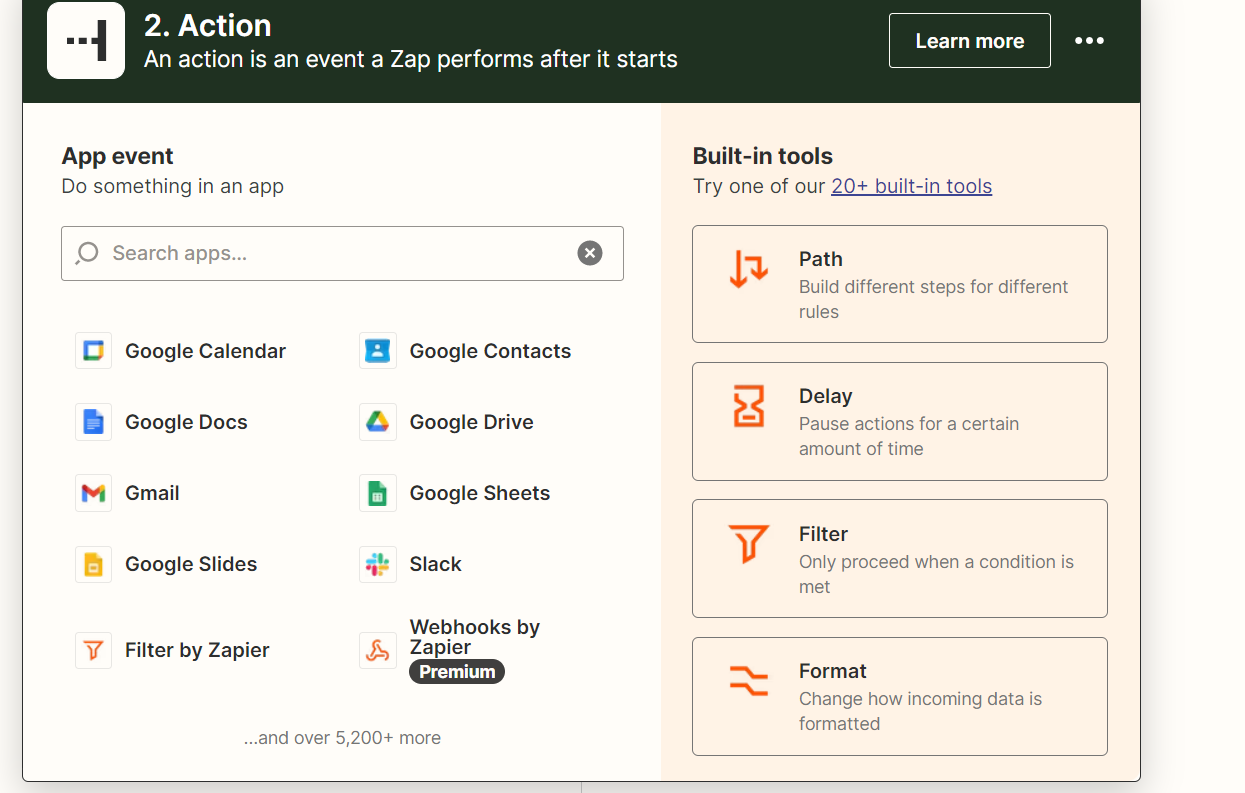Image resolution: width=1245 pixels, height=793 pixels.
Task: Select the Webhooks by Zapier icon
Action: pyautogui.click(x=377, y=649)
